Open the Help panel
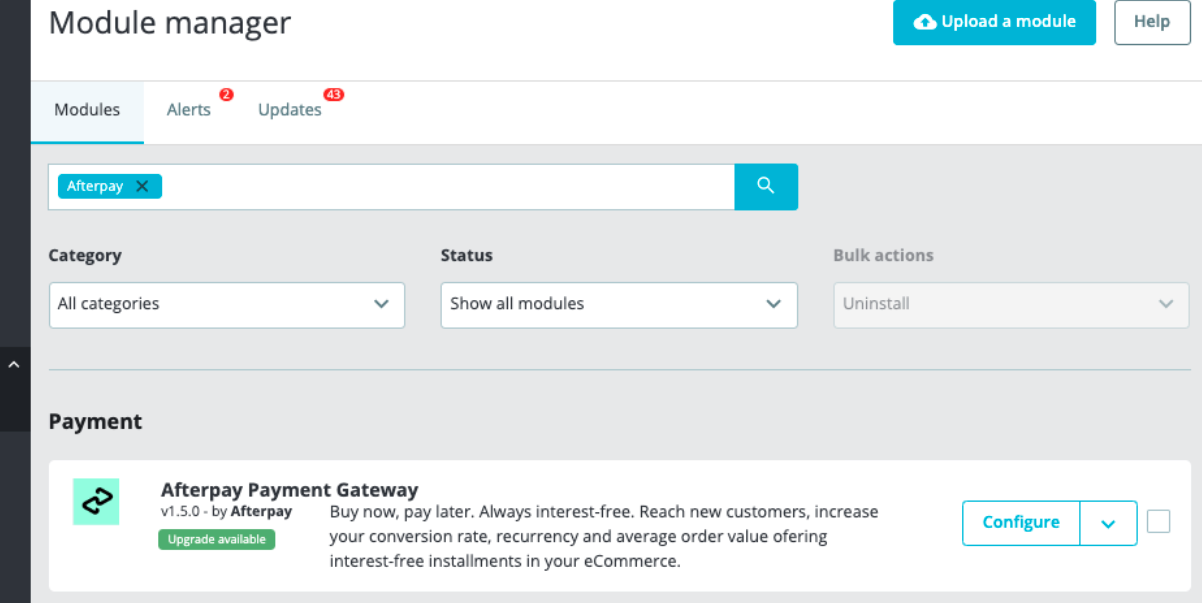This screenshot has width=1202, height=603. (1151, 22)
